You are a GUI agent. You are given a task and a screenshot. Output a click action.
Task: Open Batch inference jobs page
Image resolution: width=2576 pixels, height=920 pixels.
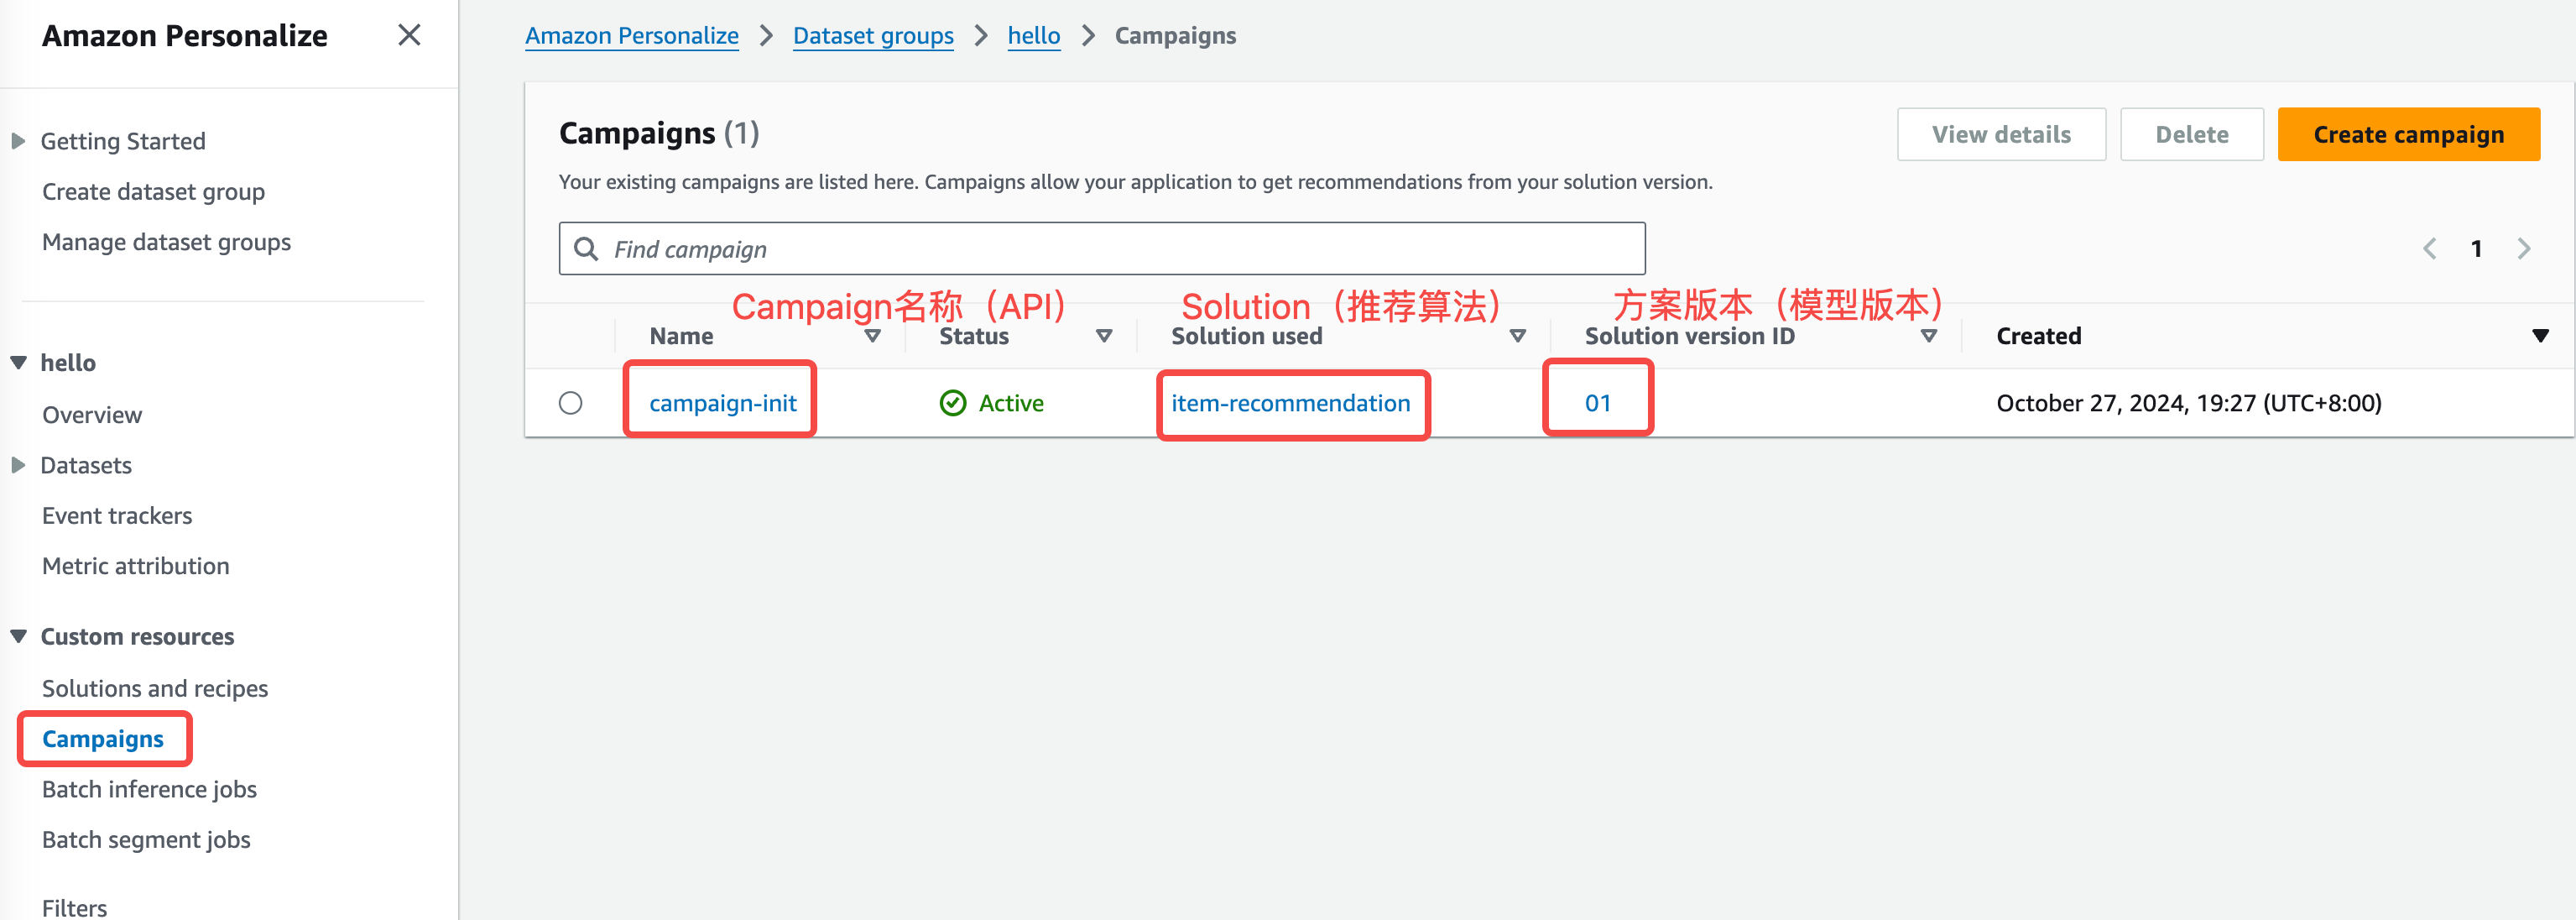[149, 790]
